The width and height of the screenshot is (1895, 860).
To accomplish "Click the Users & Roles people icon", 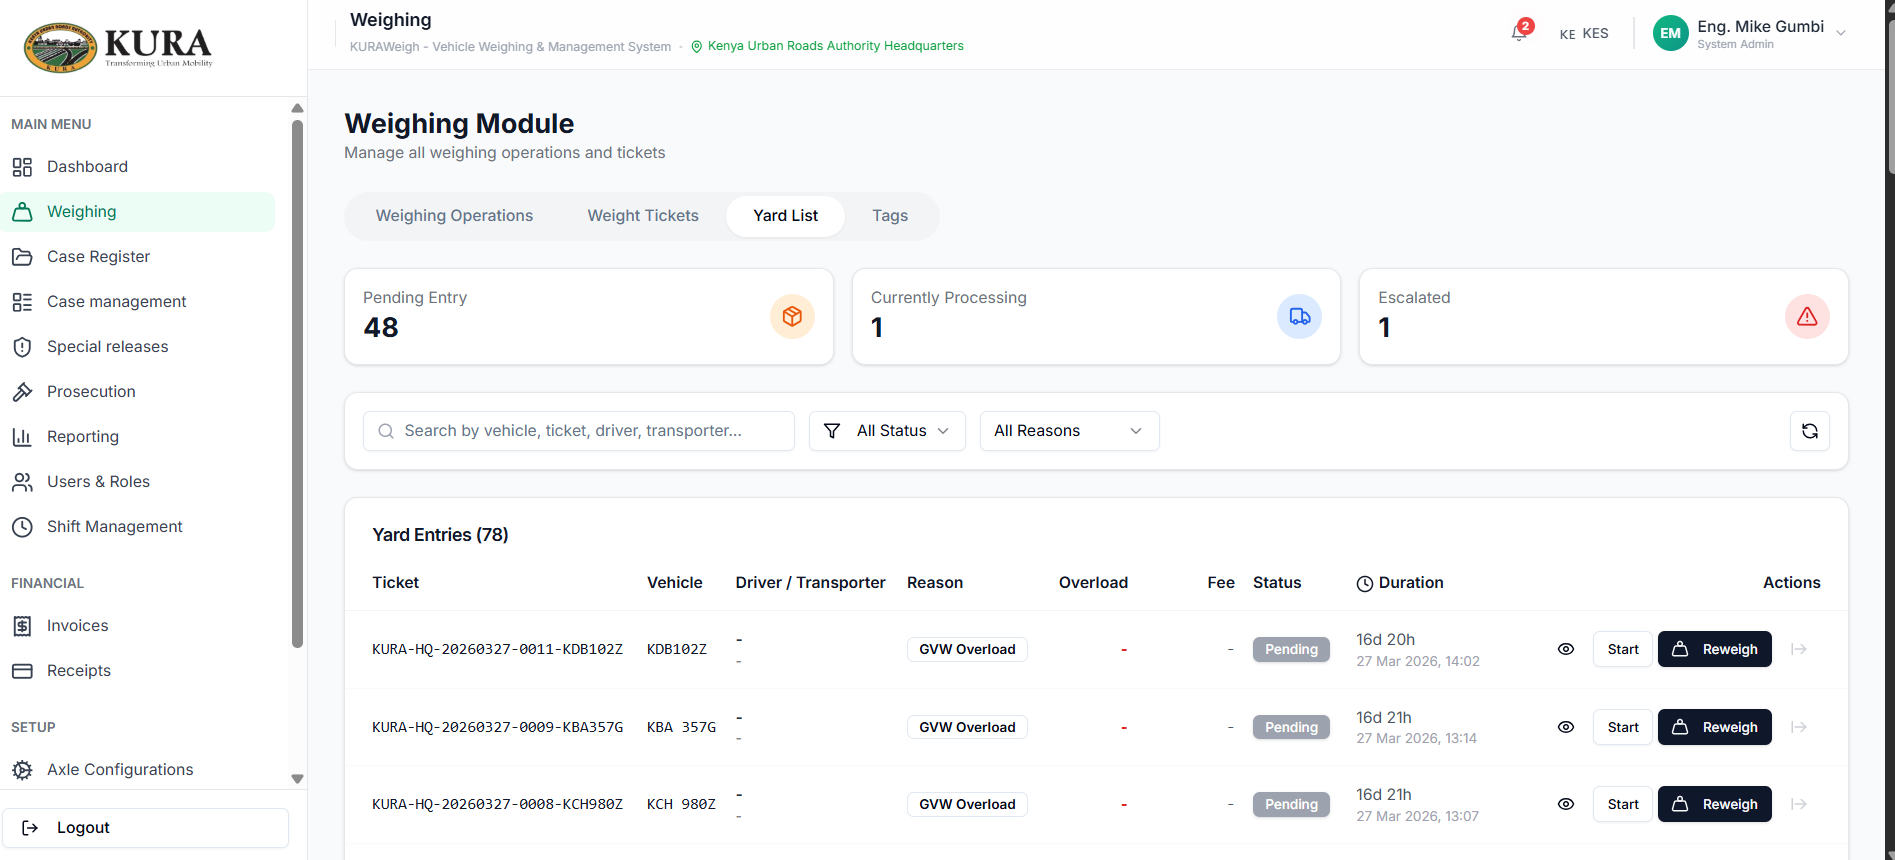I will (22, 482).
